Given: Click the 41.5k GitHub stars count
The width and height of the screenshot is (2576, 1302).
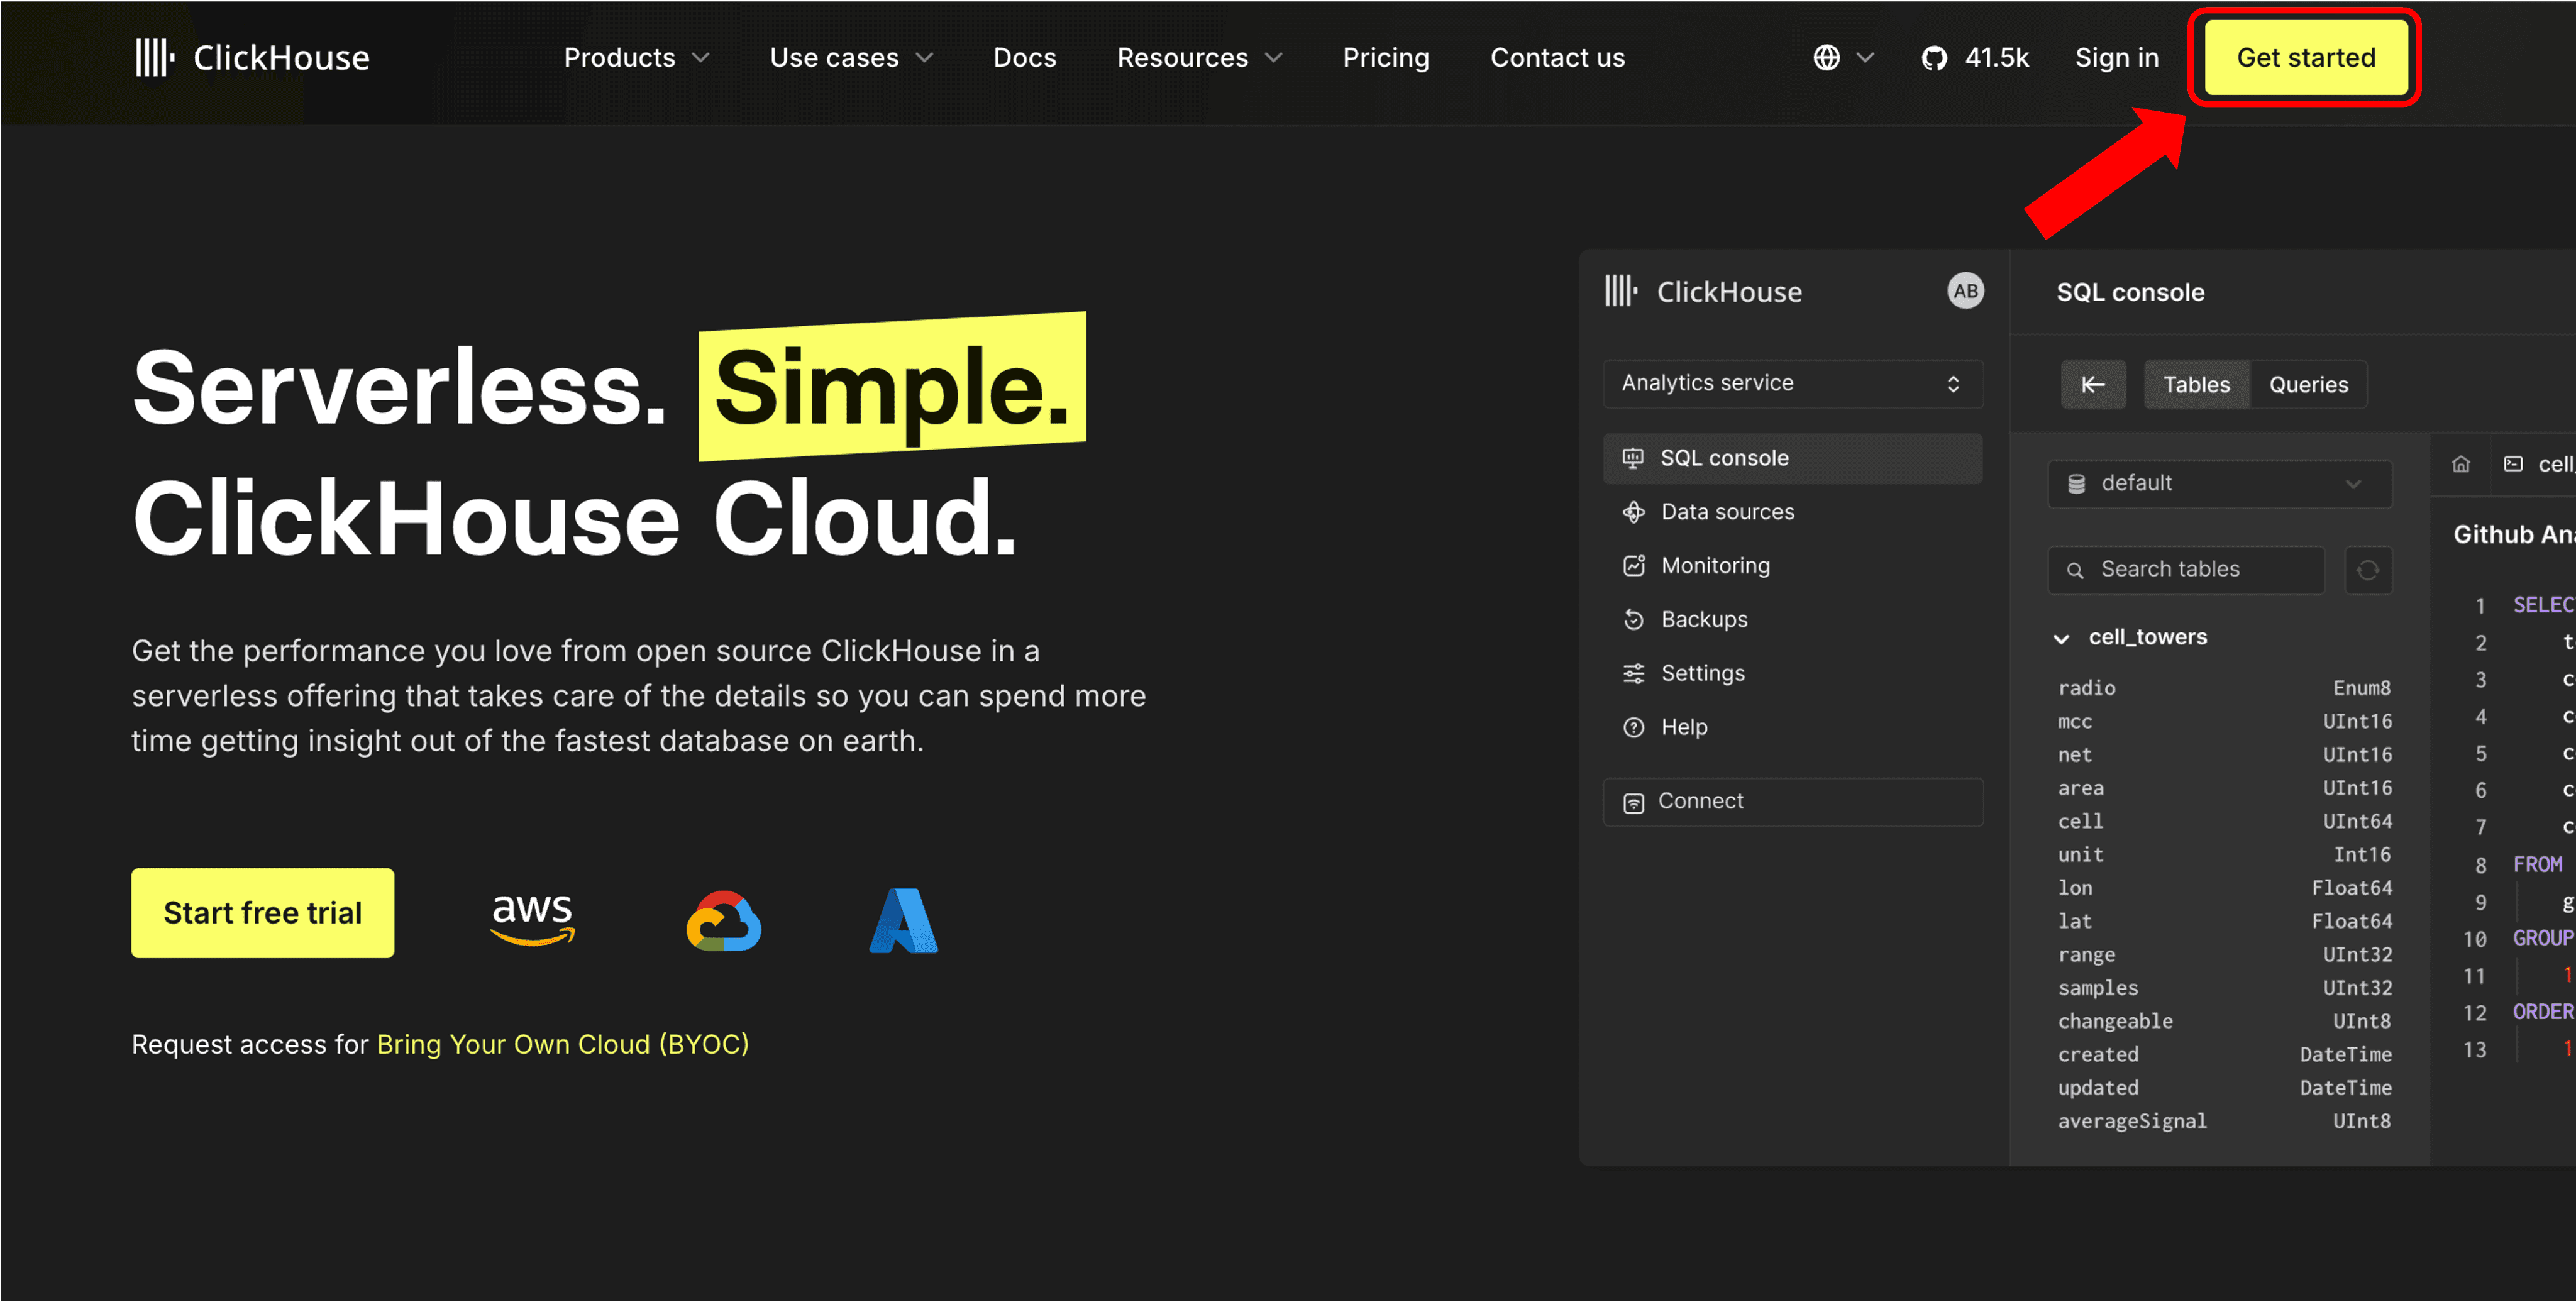Looking at the screenshot, I should [1997, 58].
